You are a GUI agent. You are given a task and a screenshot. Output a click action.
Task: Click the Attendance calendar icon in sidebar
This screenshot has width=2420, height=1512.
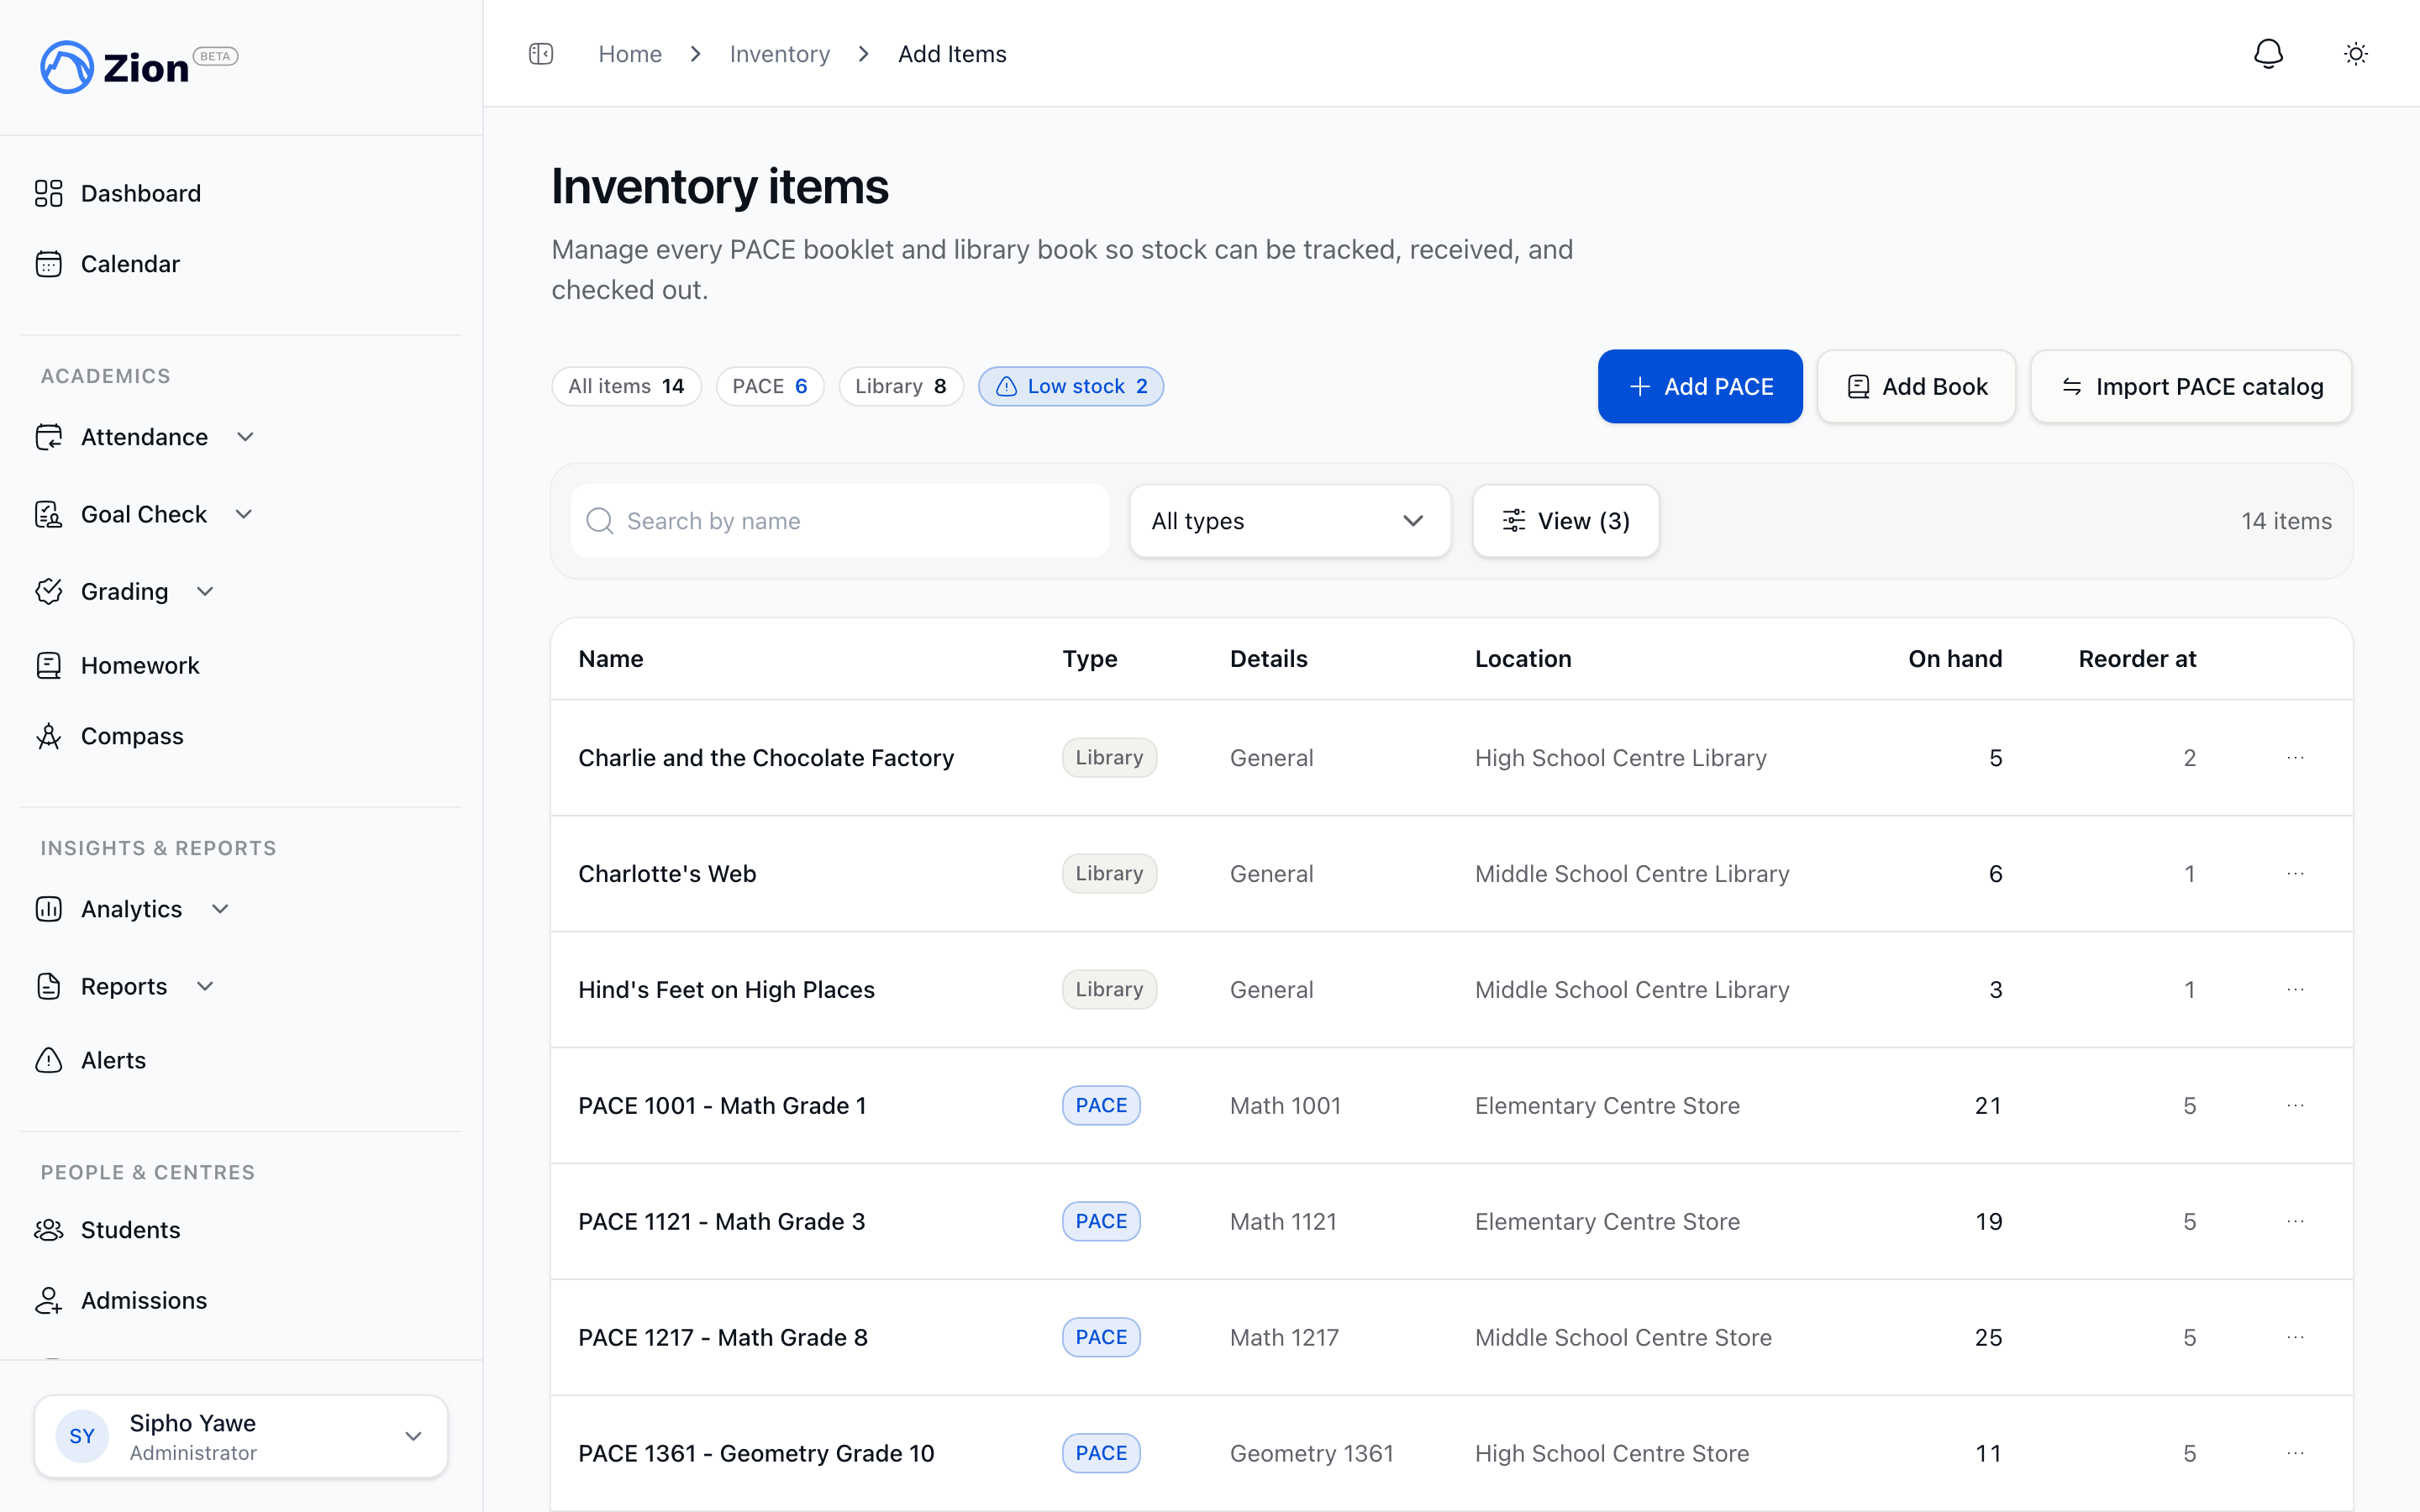point(49,437)
